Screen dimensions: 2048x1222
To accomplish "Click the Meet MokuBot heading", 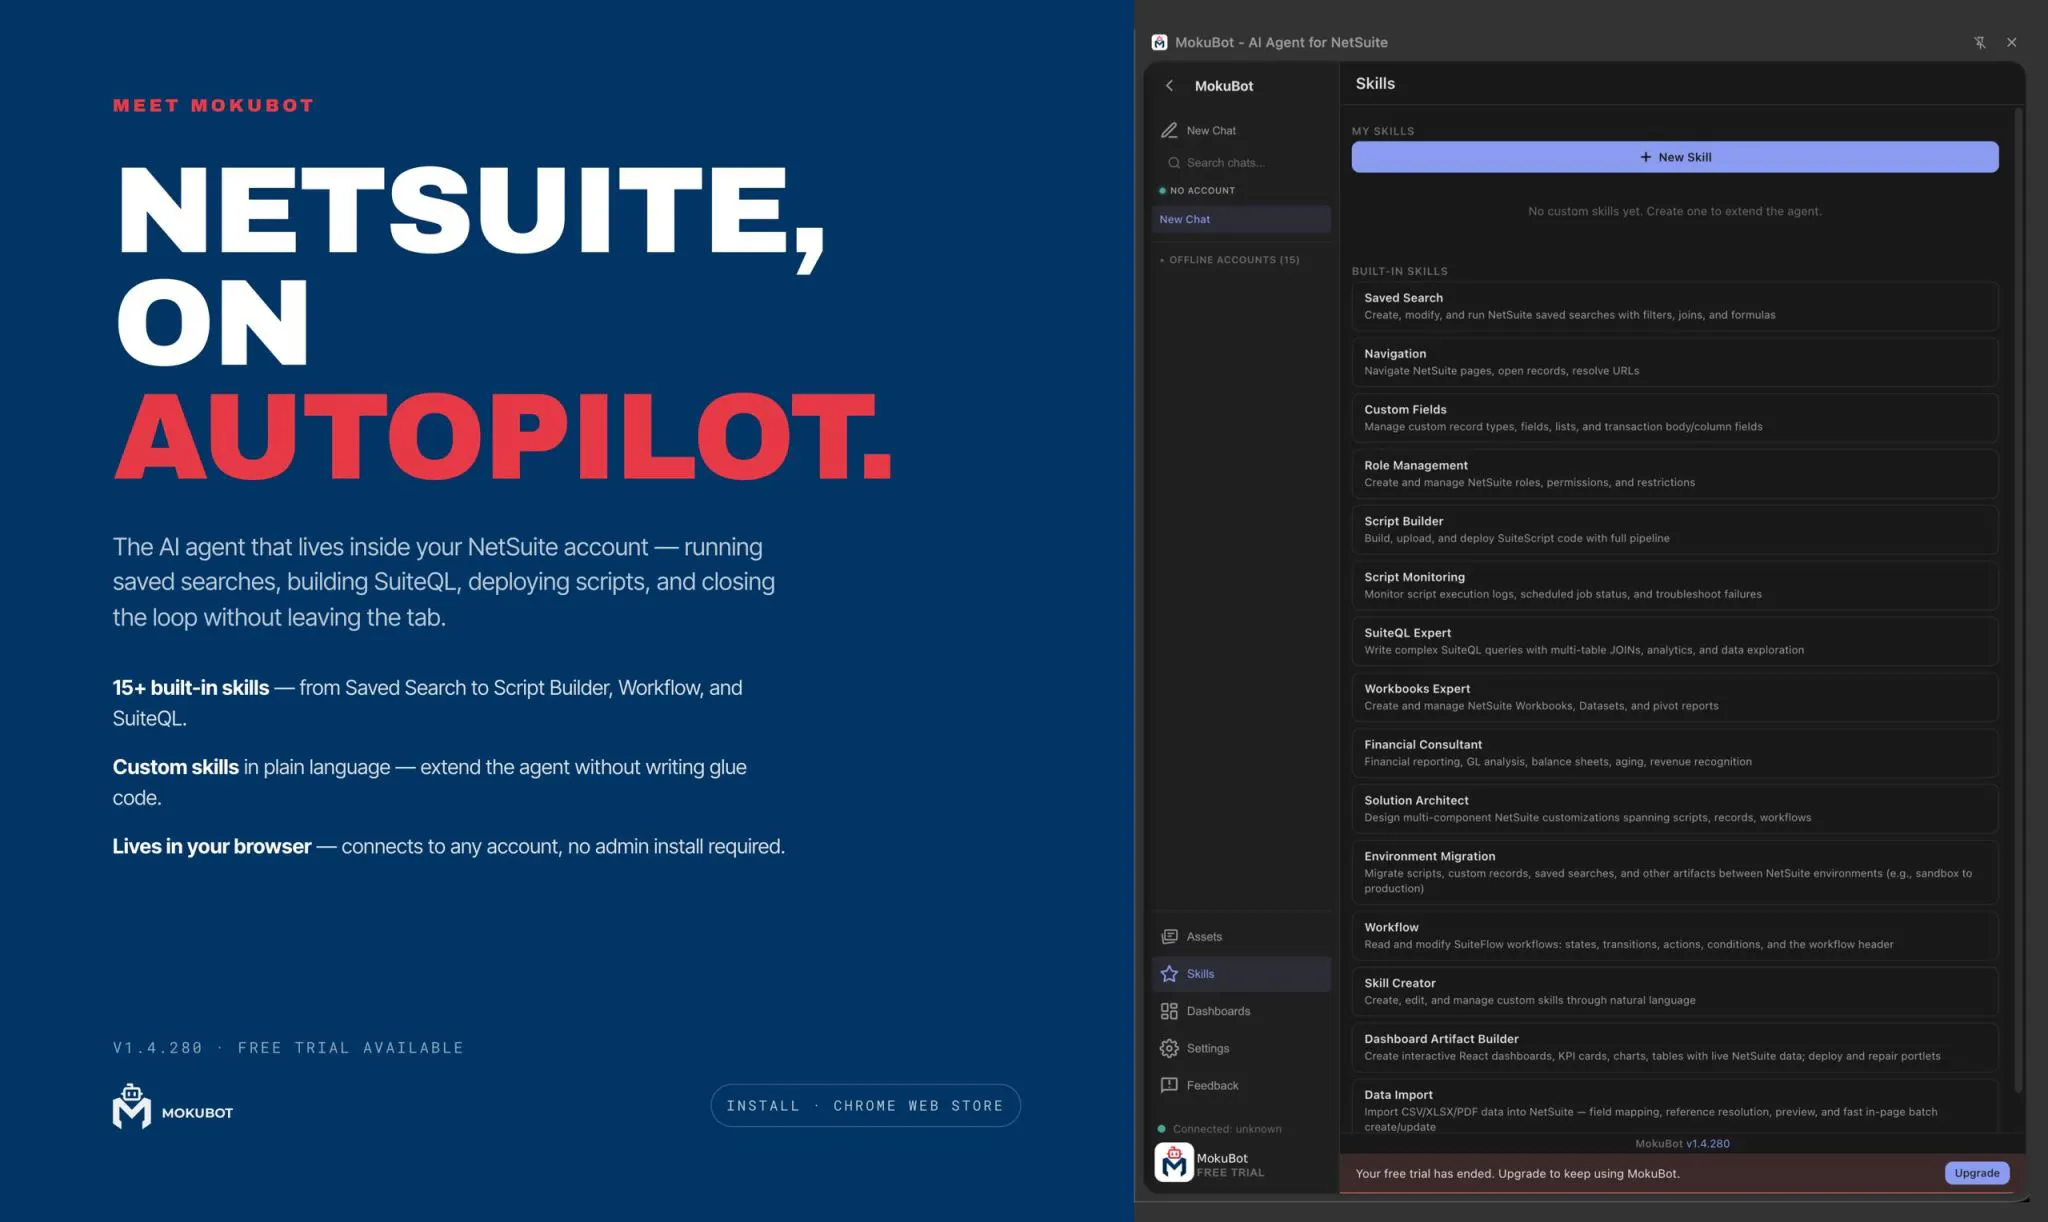I will [x=213, y=106].
